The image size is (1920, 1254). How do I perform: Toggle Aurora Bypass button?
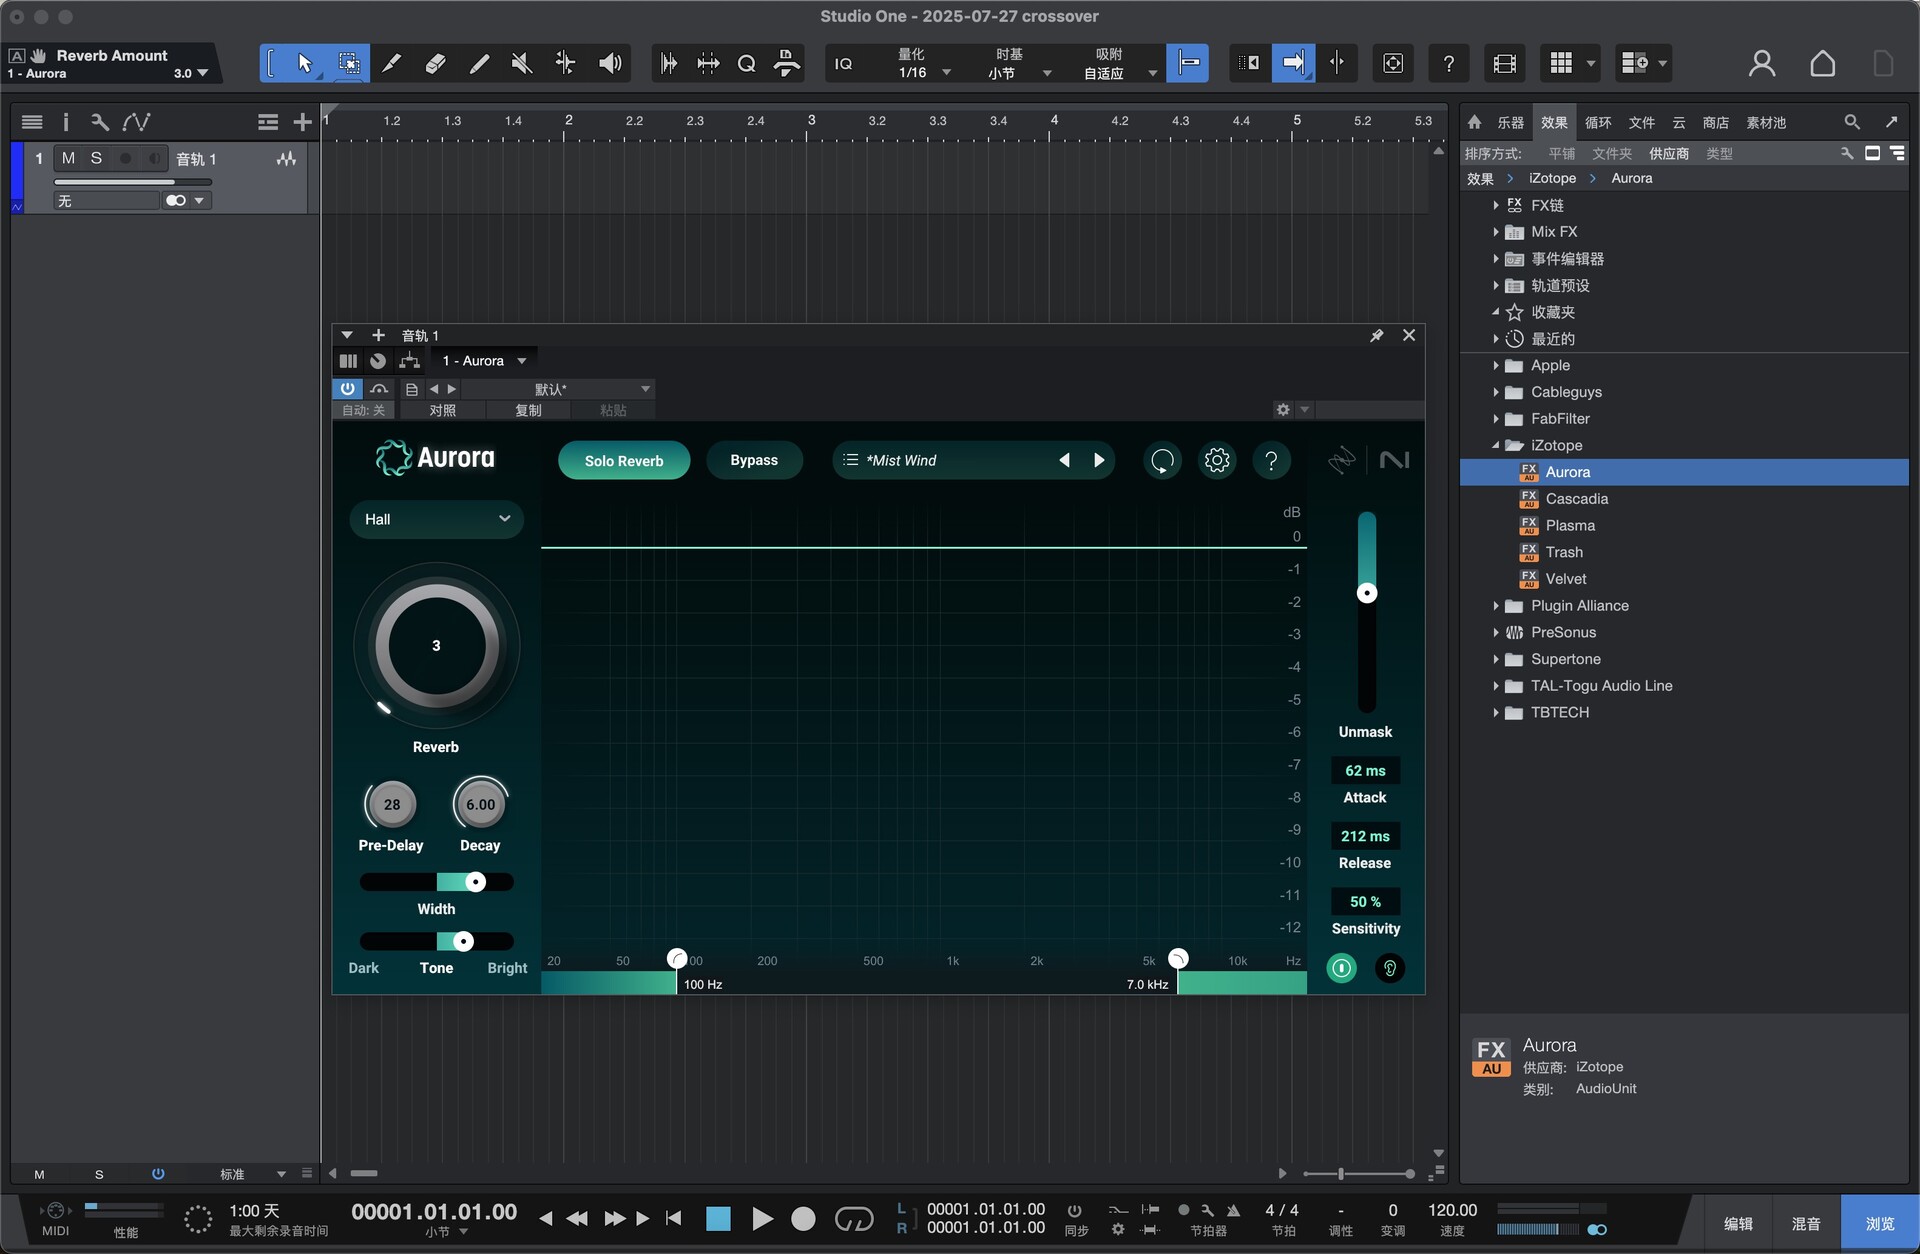click(754, 460)
